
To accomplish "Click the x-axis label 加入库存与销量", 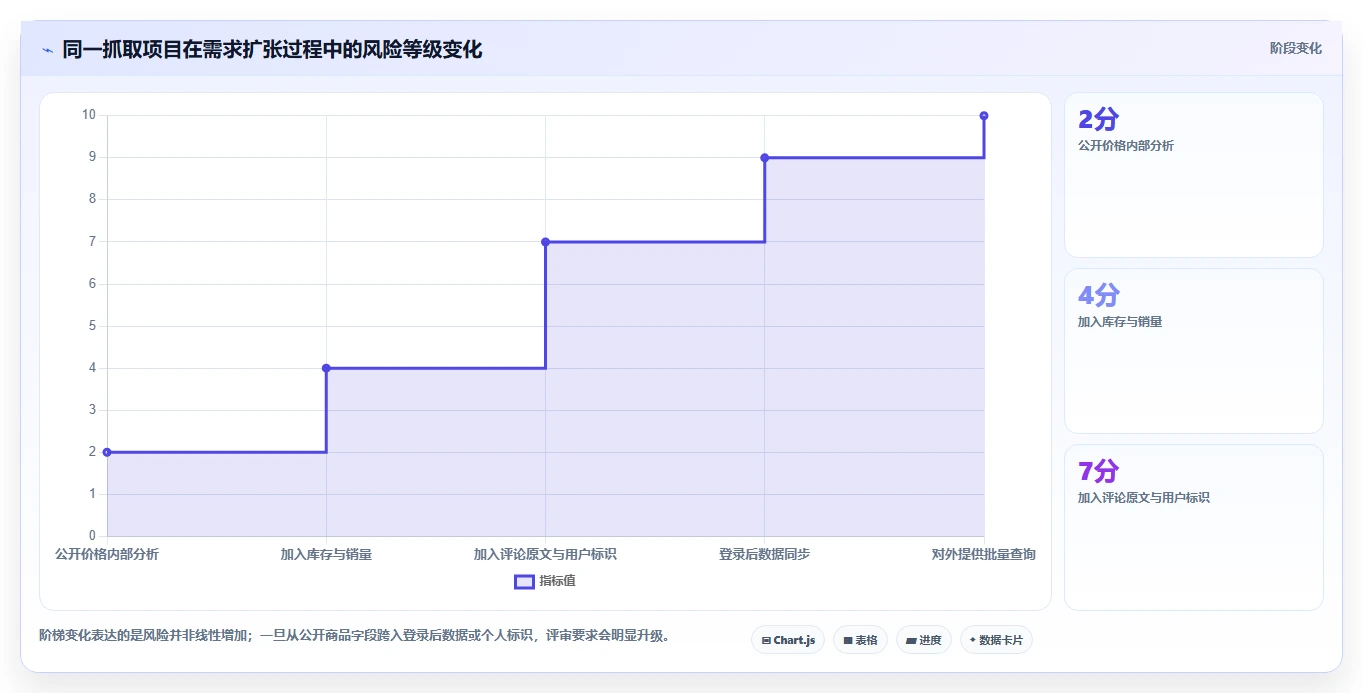I will tap(326, 554).
